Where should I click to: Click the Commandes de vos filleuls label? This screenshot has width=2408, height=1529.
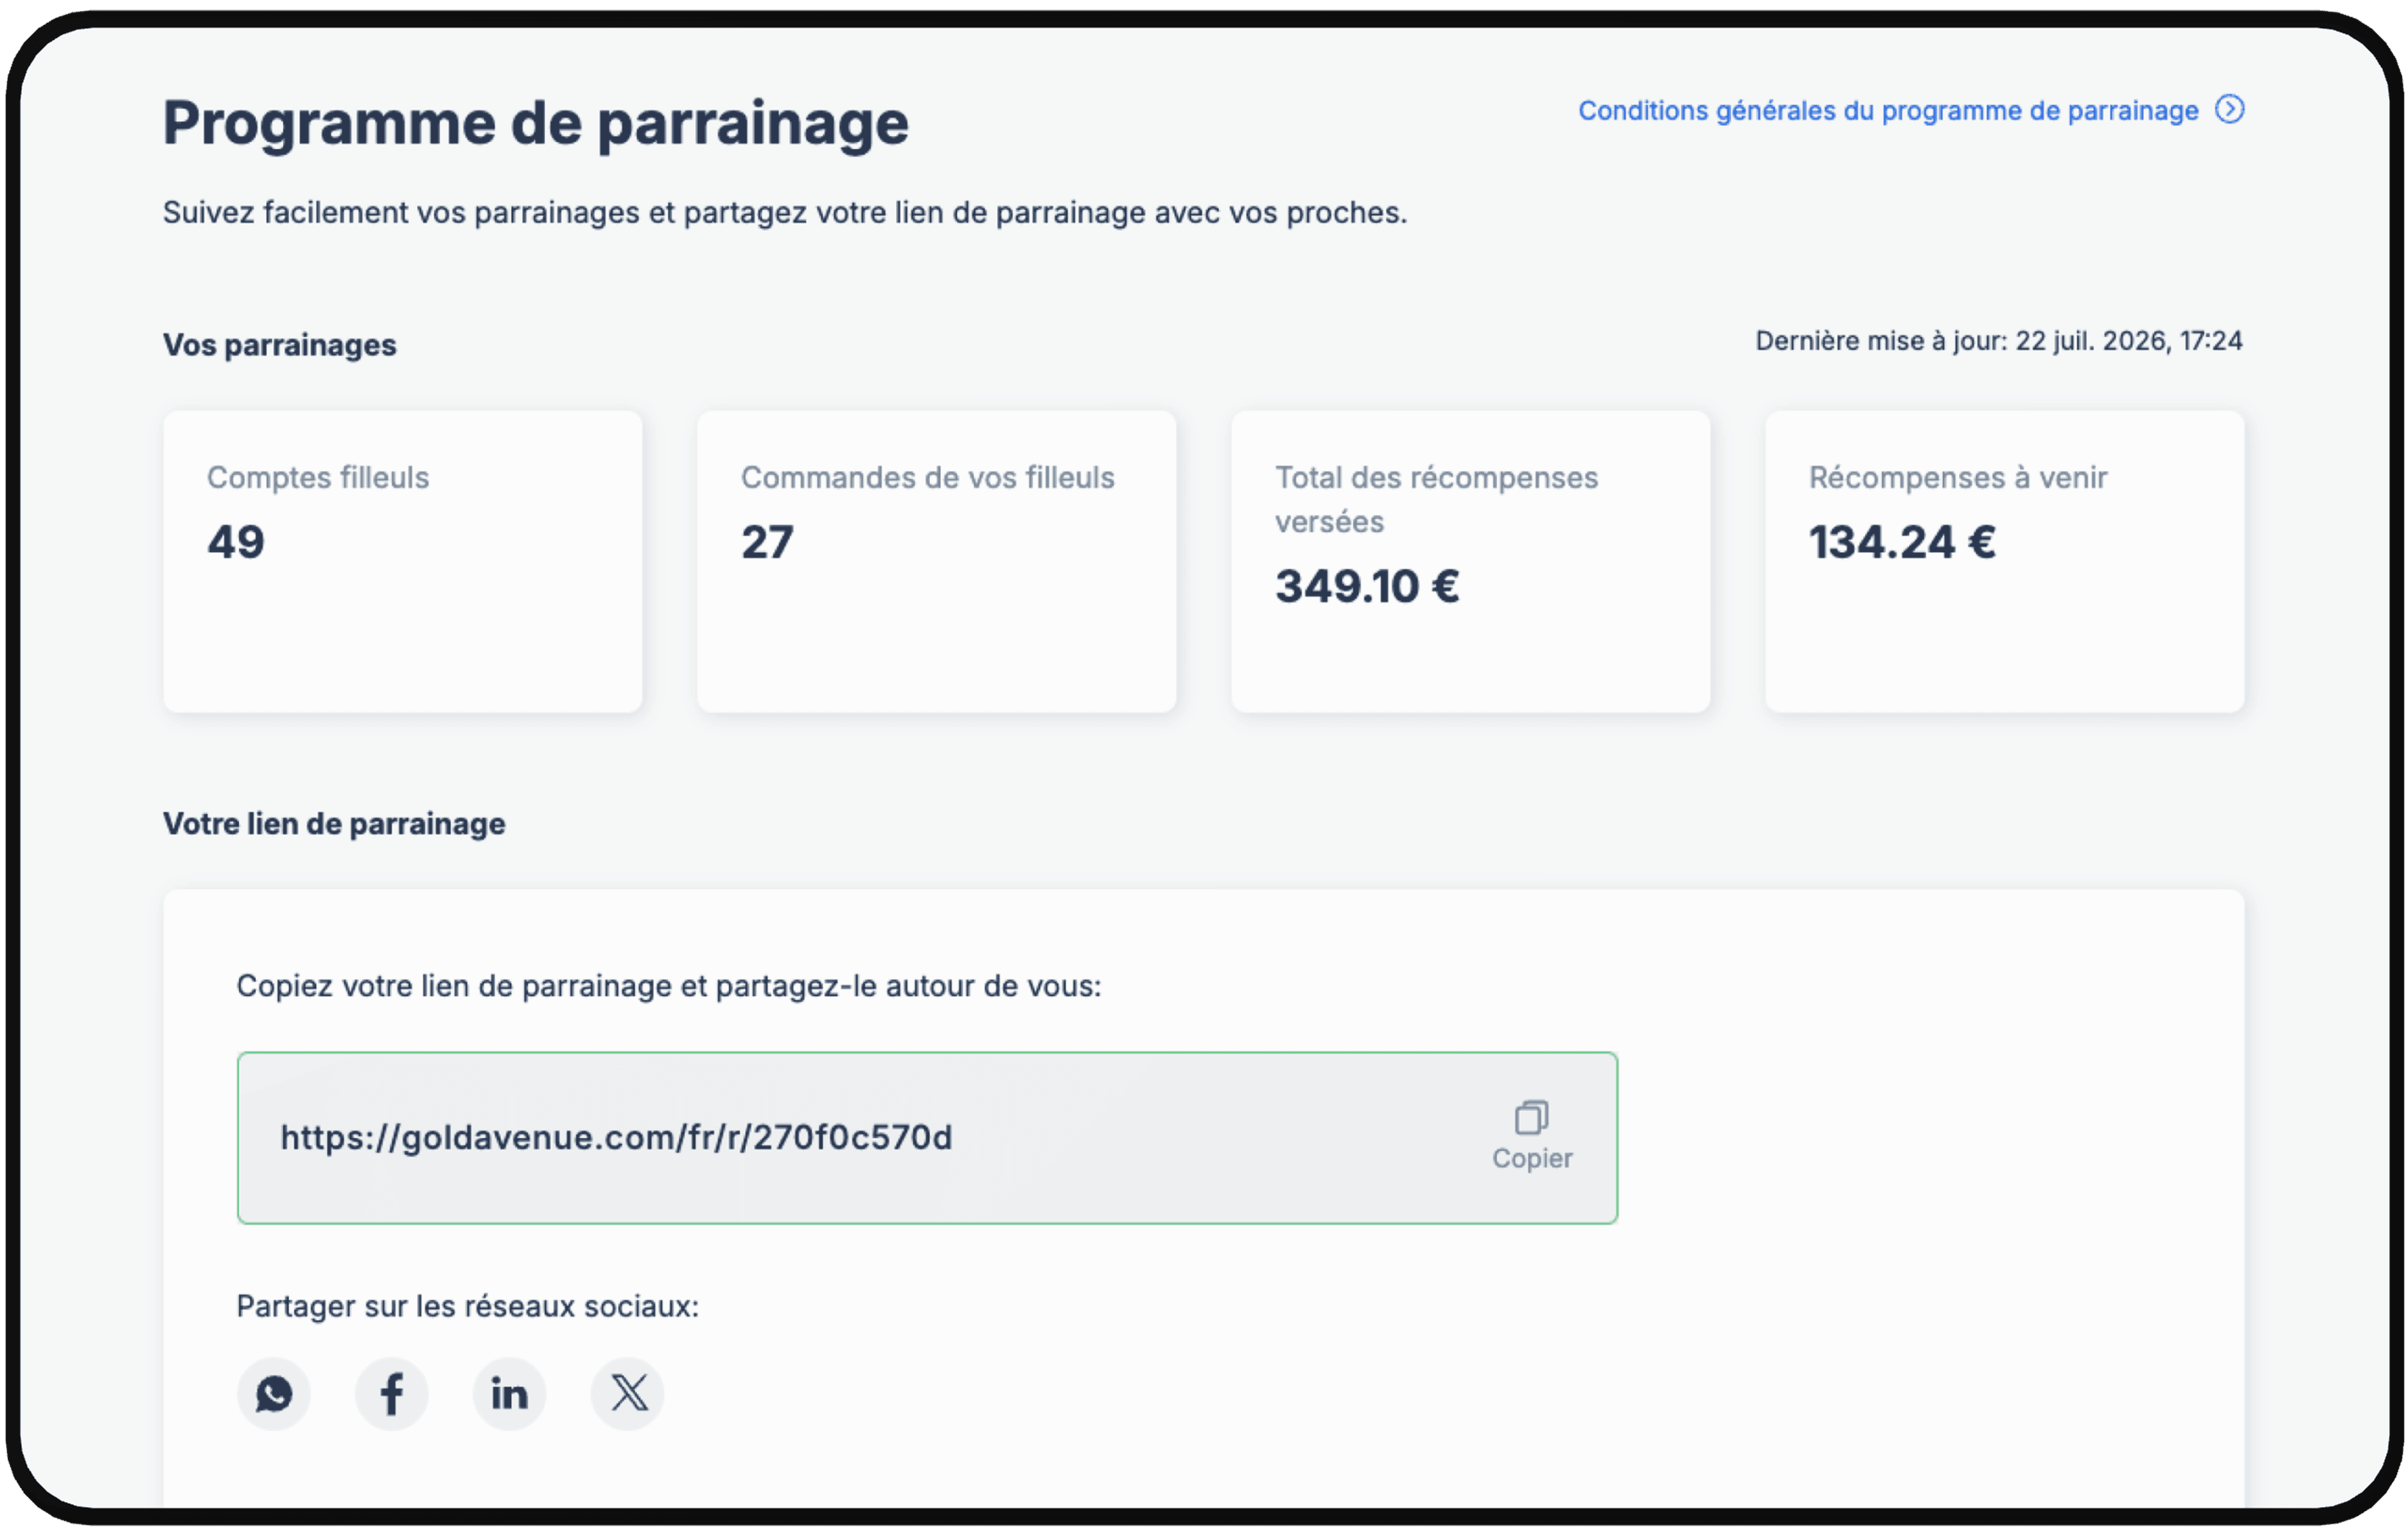(x=927, y=477)
